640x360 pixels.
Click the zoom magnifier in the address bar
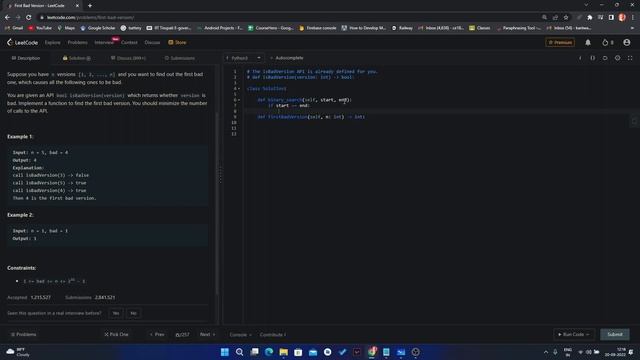coord(544,18)
